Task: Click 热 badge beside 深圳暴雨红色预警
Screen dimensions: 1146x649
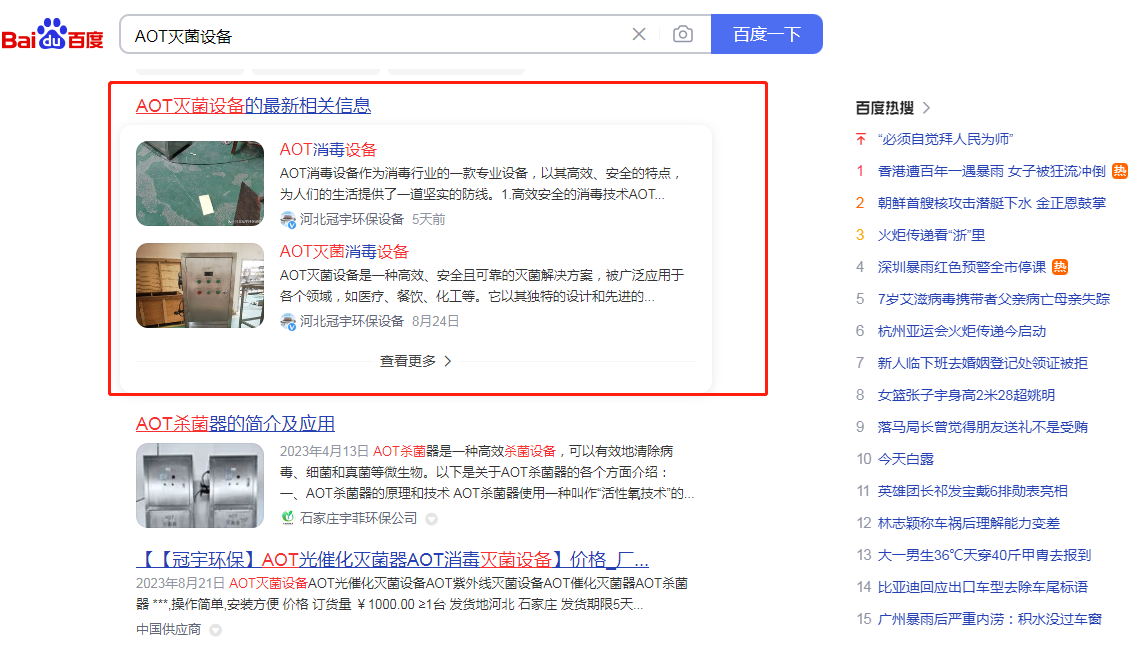Action: [x=1060, y=267]
